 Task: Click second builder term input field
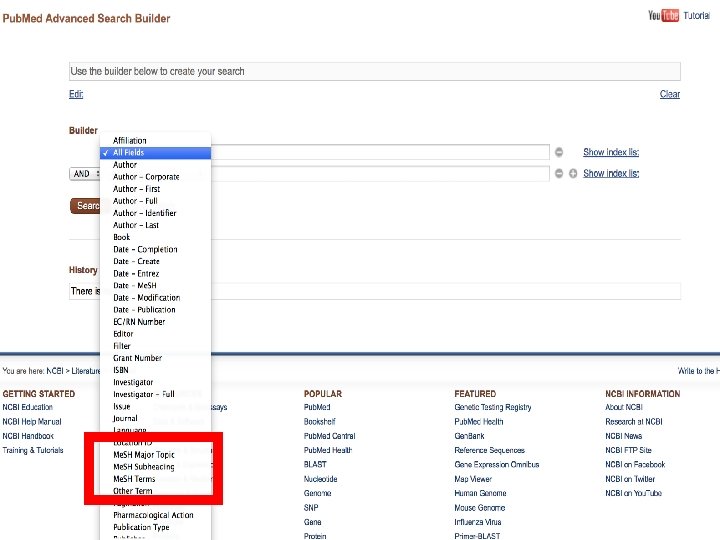pyautogui.click(x=380, y=173)
